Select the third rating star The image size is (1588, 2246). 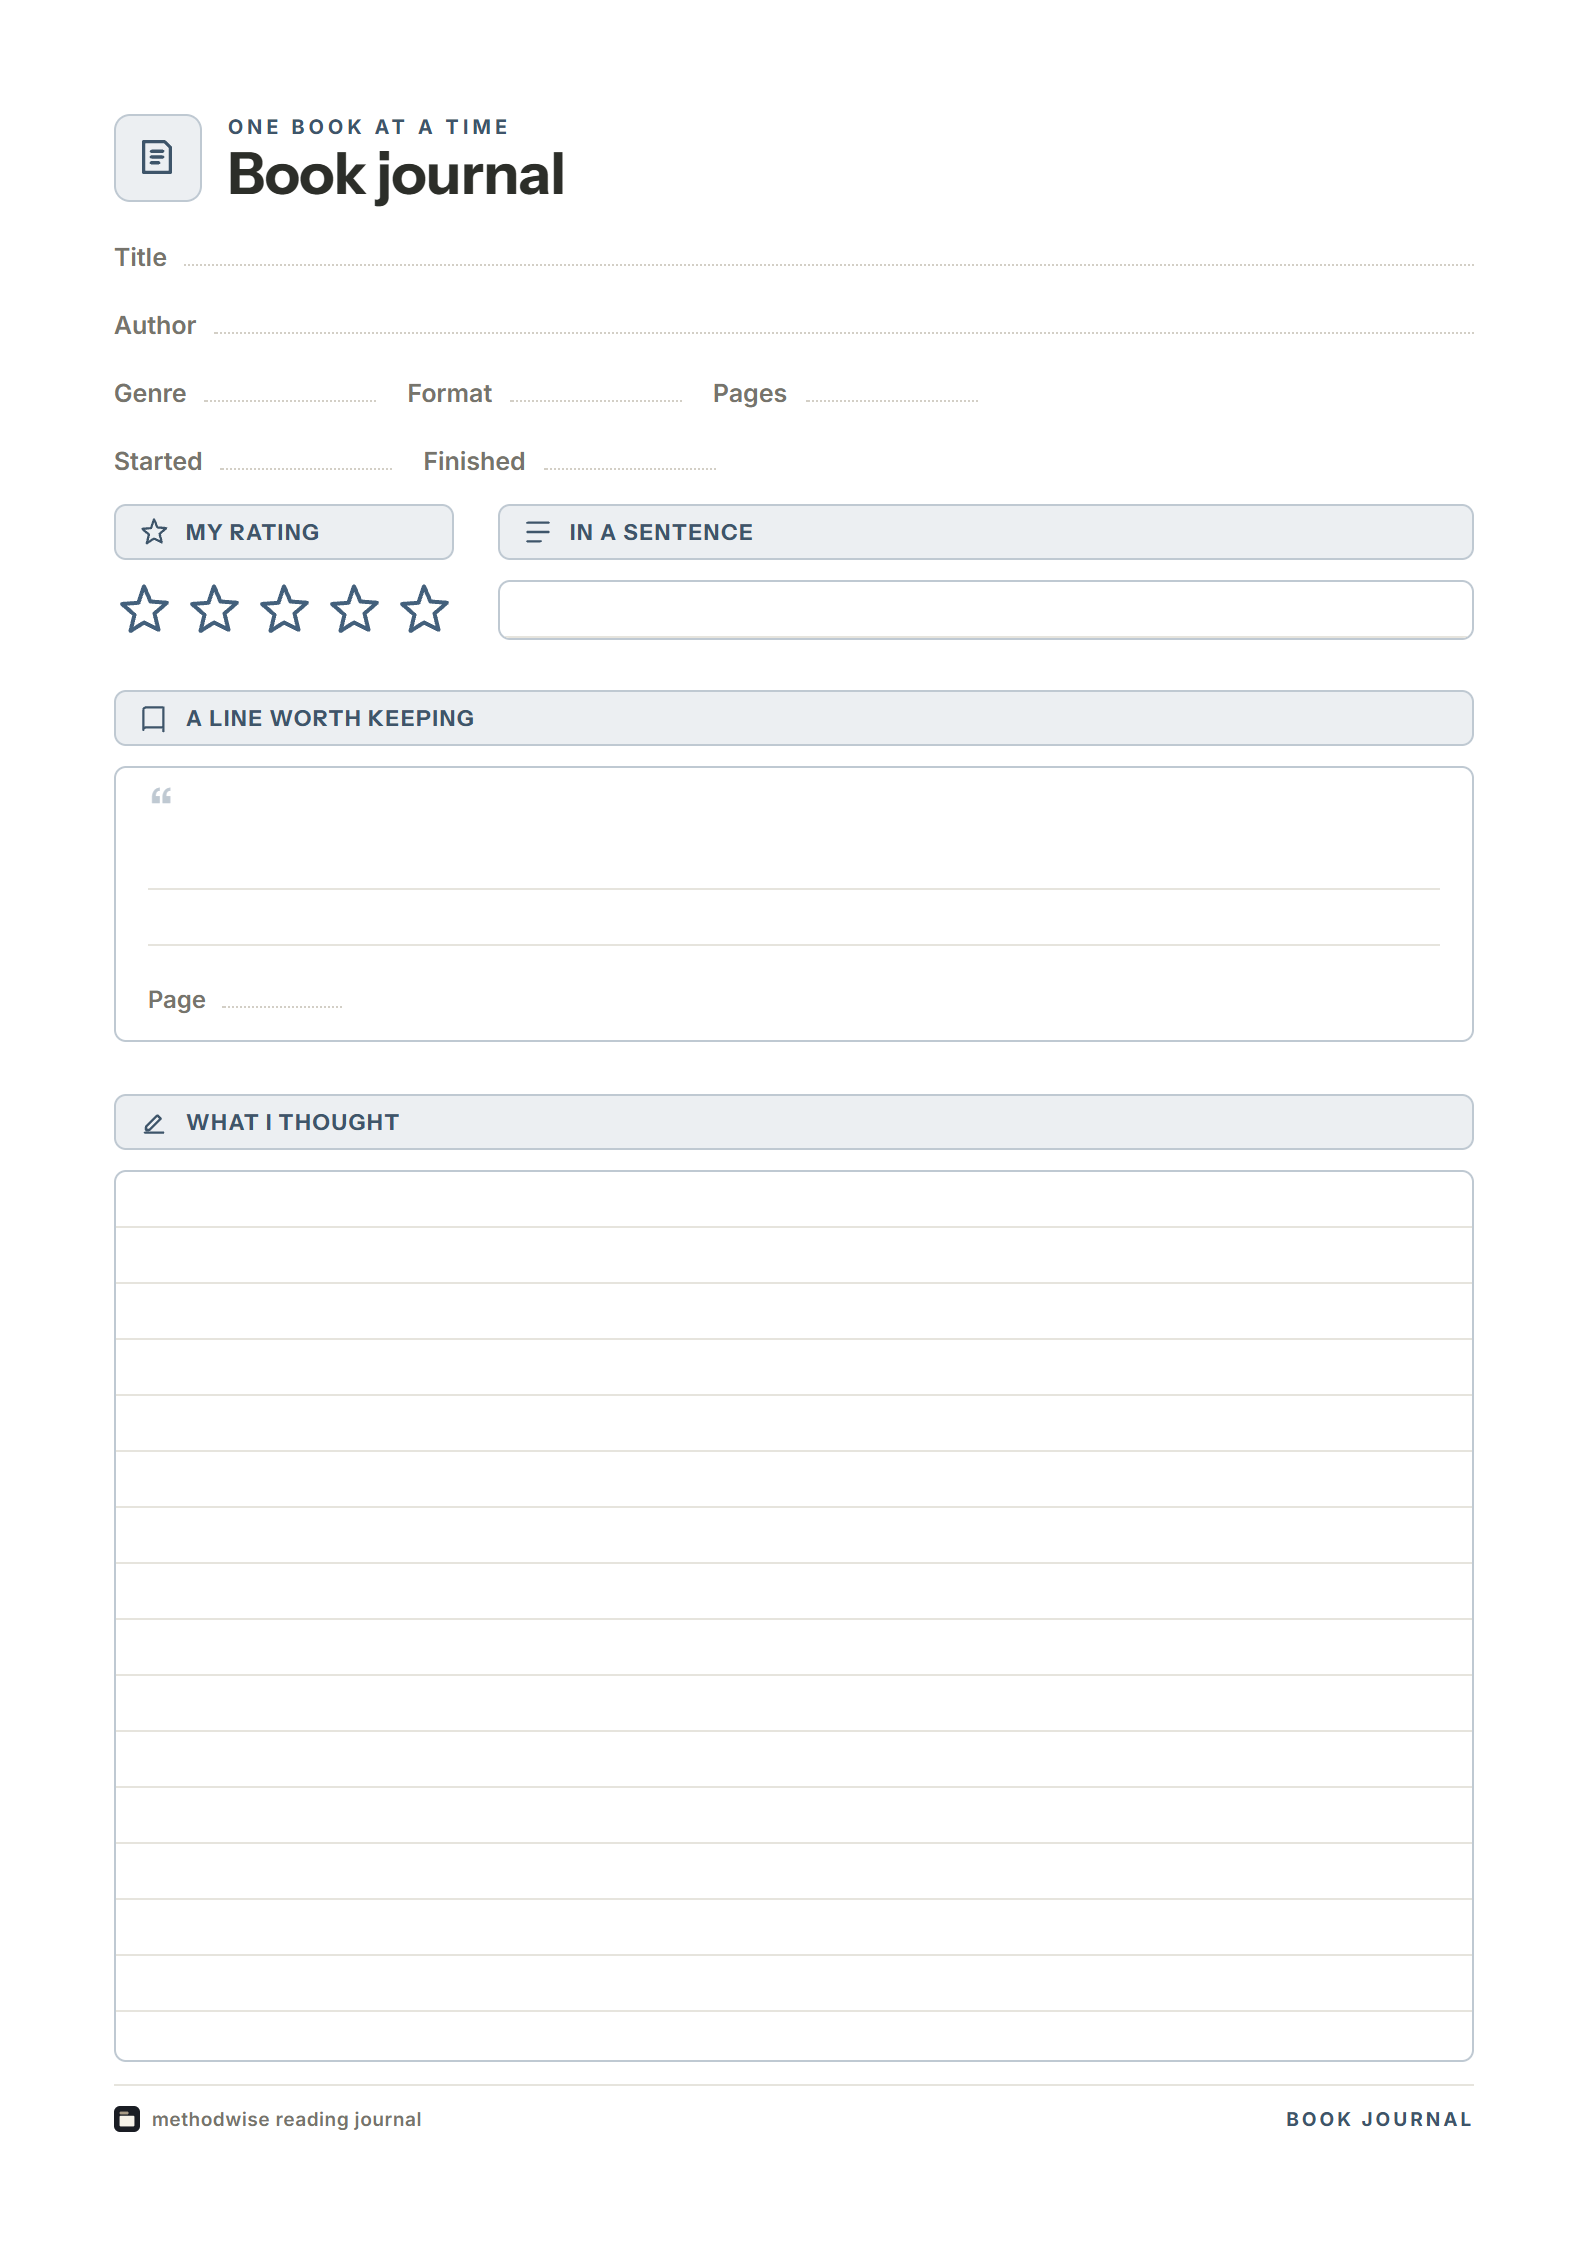coord(285,609)
